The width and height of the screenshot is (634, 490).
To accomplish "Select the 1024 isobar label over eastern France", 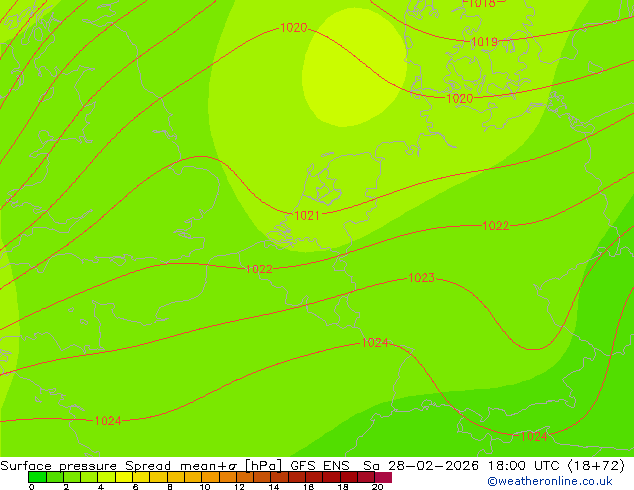I will [375, 343].
